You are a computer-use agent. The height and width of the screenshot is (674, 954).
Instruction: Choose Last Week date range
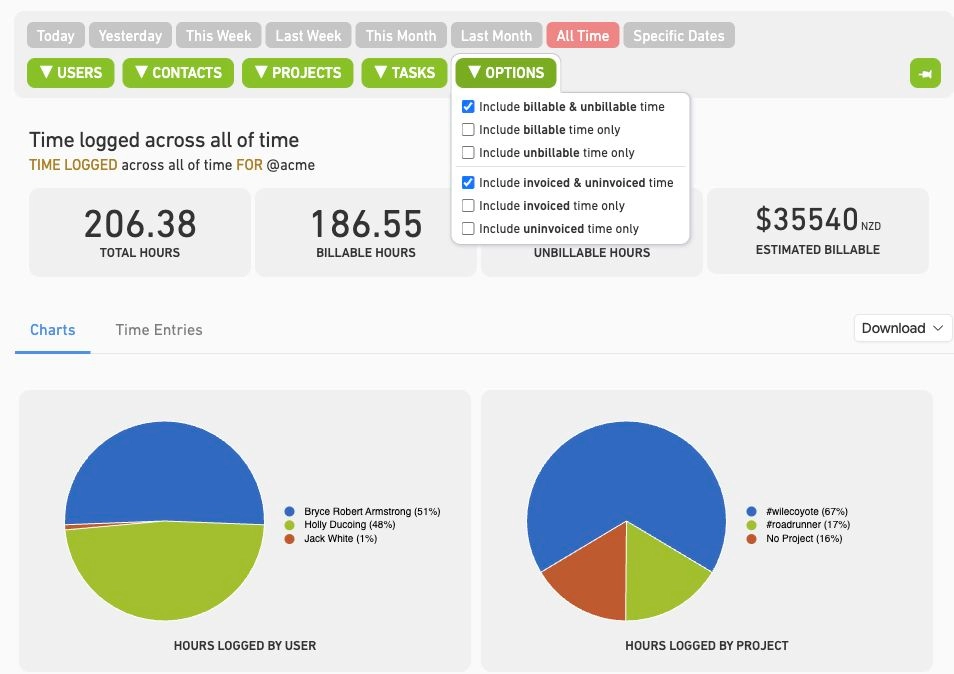coord(308,36)
